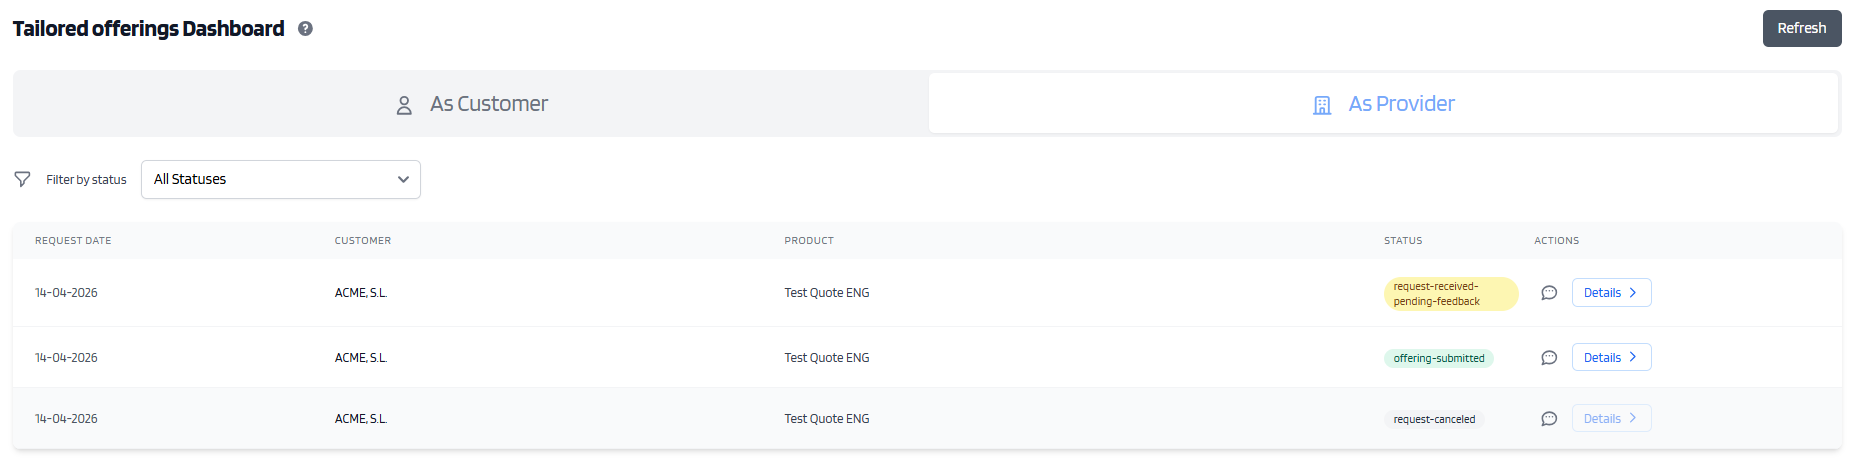
Task: Click the building icon on As Provider tab
Action: click(x=1322, y=105)
